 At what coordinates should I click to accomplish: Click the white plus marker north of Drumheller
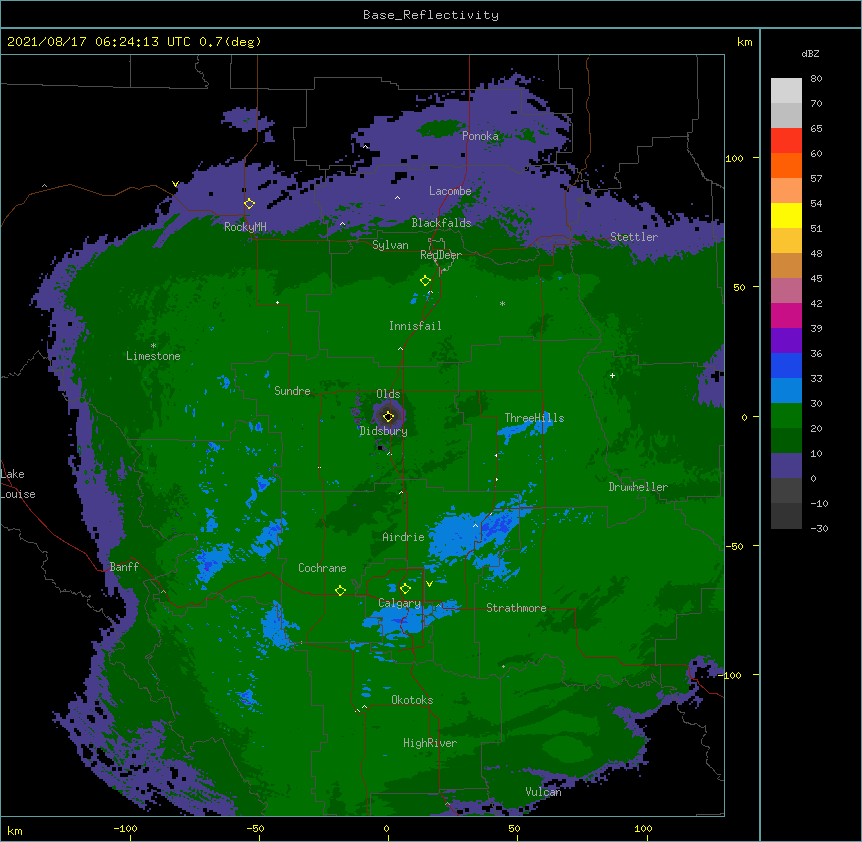[612, 375]
